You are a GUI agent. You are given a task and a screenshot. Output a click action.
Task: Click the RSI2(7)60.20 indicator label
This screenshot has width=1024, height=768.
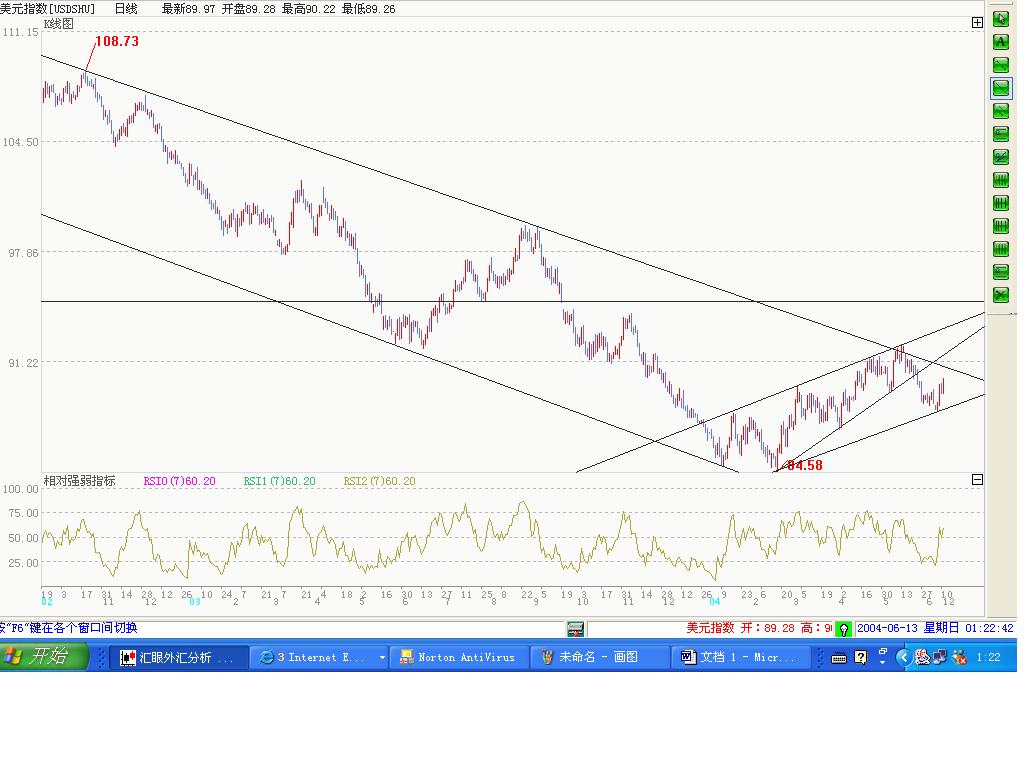pos(379,481)
